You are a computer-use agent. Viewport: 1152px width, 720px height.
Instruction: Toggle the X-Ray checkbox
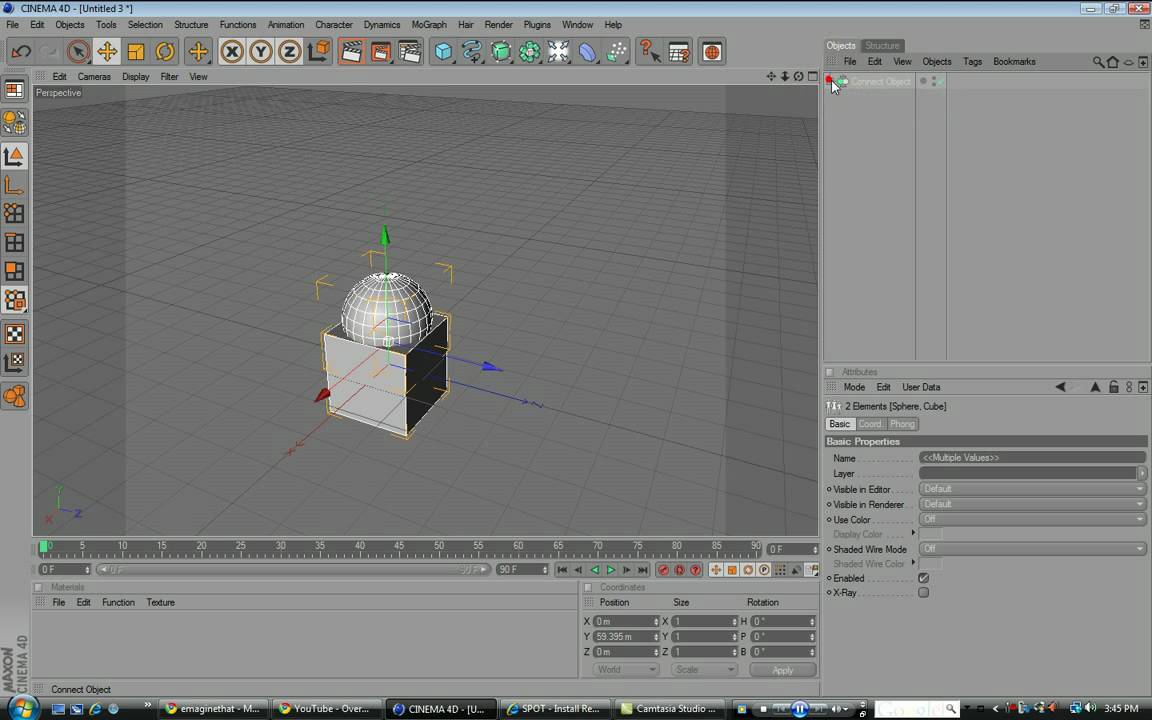tap(924, 592)
